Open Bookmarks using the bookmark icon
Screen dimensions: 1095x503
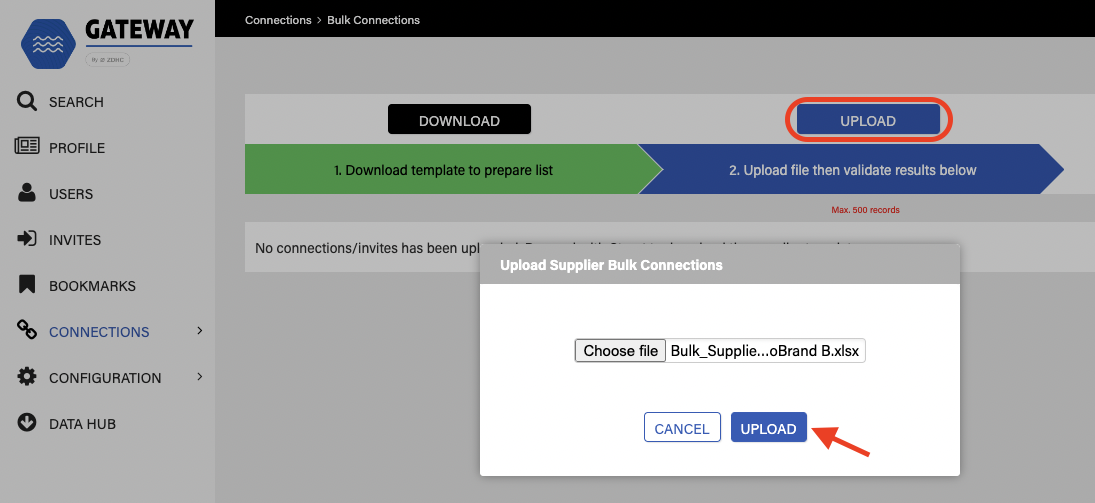click(x=28, y=285)
